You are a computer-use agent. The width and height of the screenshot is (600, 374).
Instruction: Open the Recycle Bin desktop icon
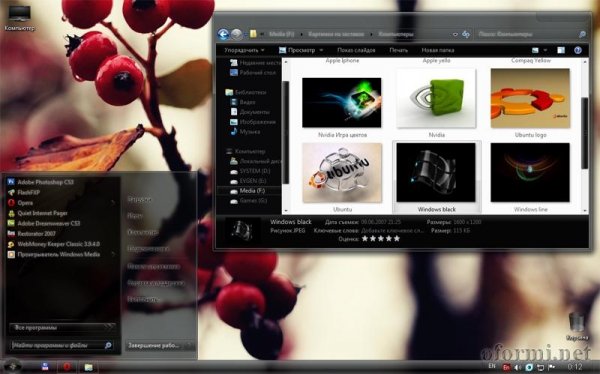[x=577, y=326]
